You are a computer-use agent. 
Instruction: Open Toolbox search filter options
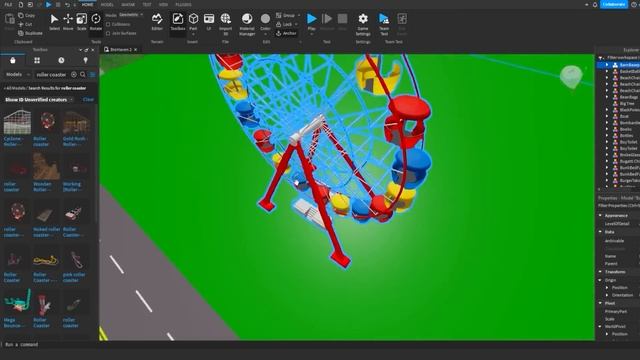[93, 75]
